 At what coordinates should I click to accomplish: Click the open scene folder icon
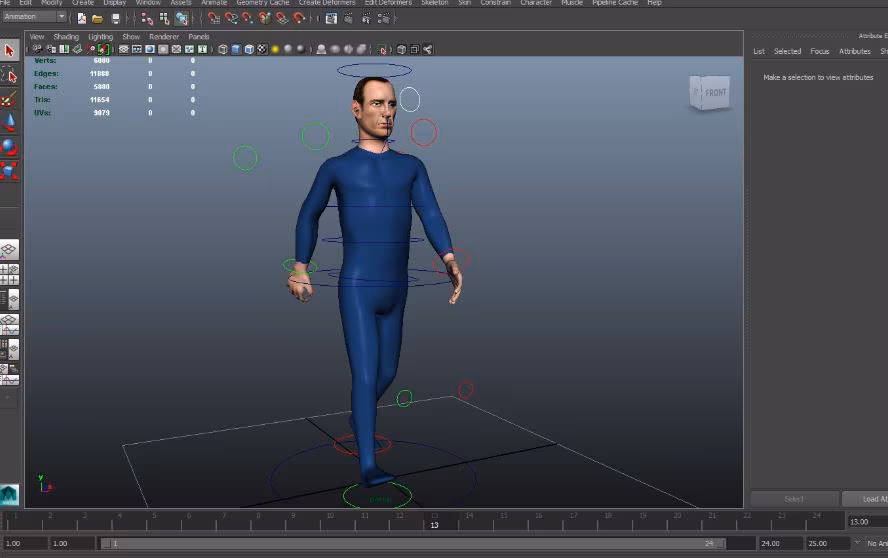97,19
